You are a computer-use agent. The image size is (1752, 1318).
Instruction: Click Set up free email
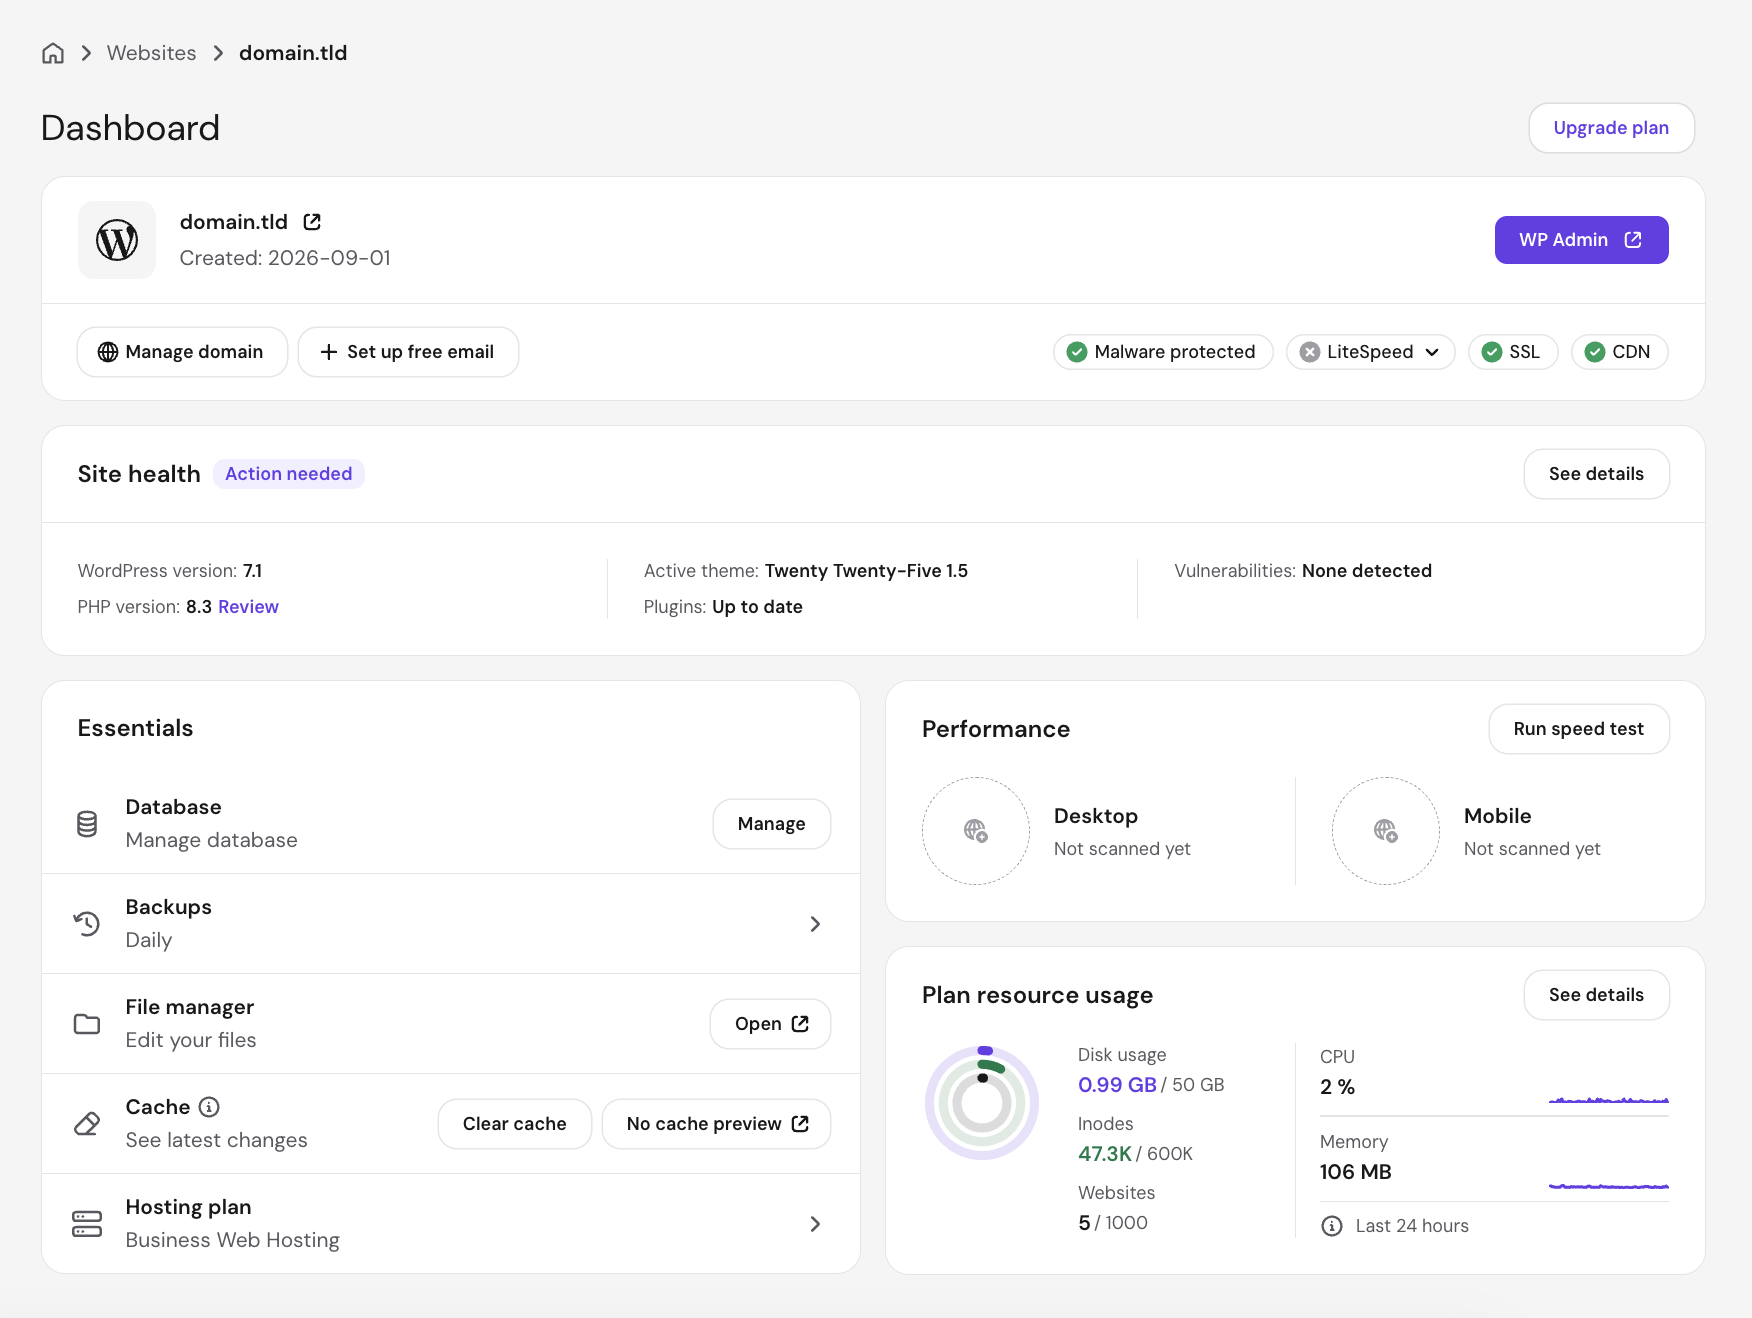[408, 352]
